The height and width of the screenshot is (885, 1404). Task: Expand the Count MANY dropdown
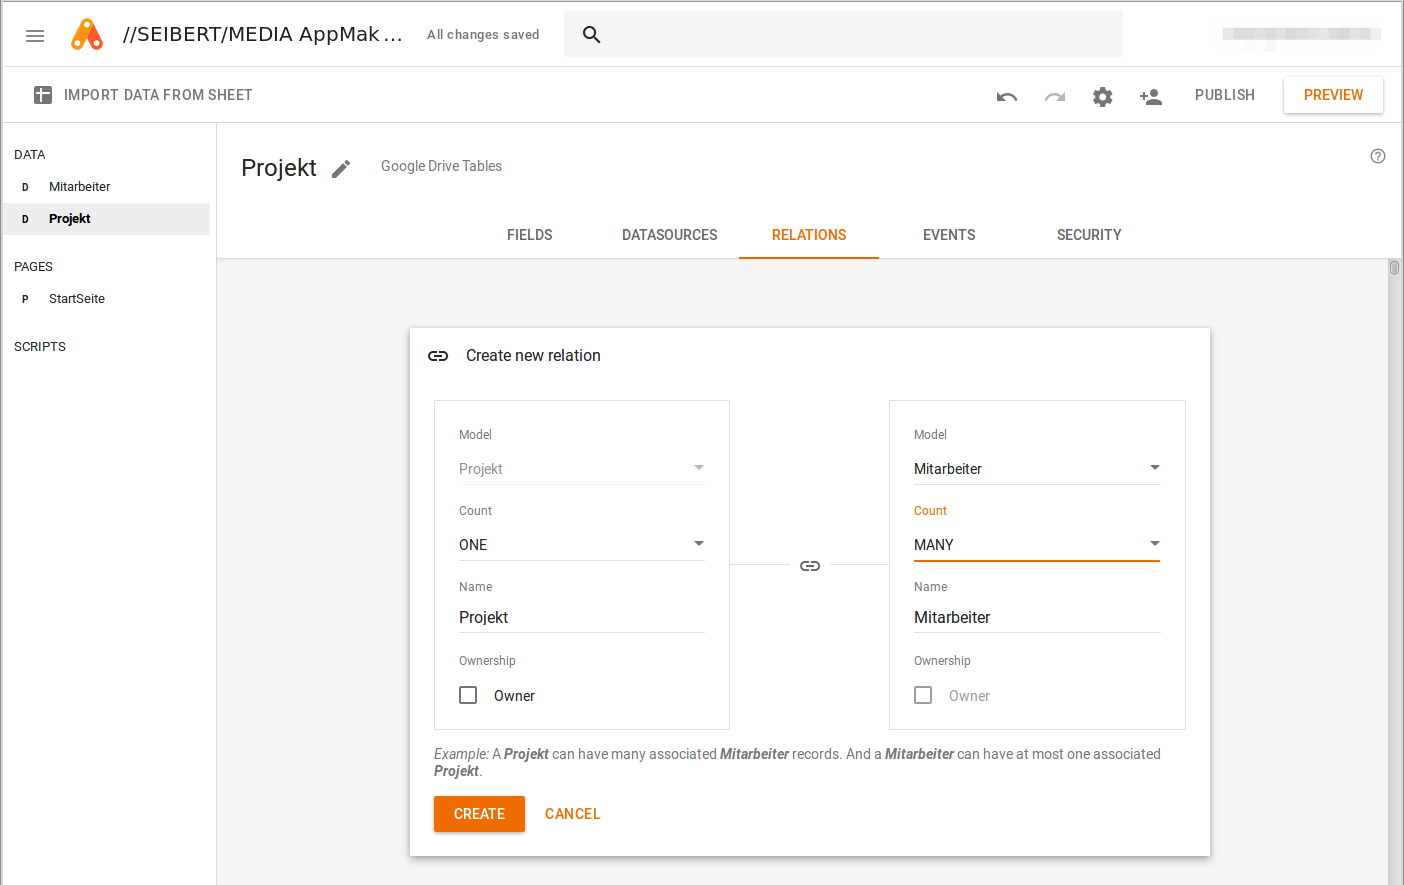click(1036, 544)
